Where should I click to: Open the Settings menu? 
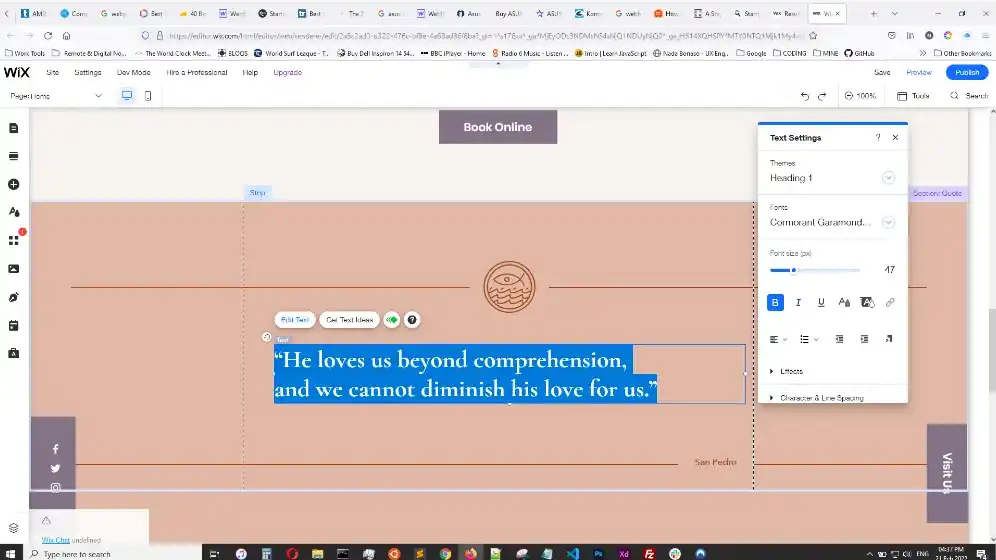[x=88, y=72]
